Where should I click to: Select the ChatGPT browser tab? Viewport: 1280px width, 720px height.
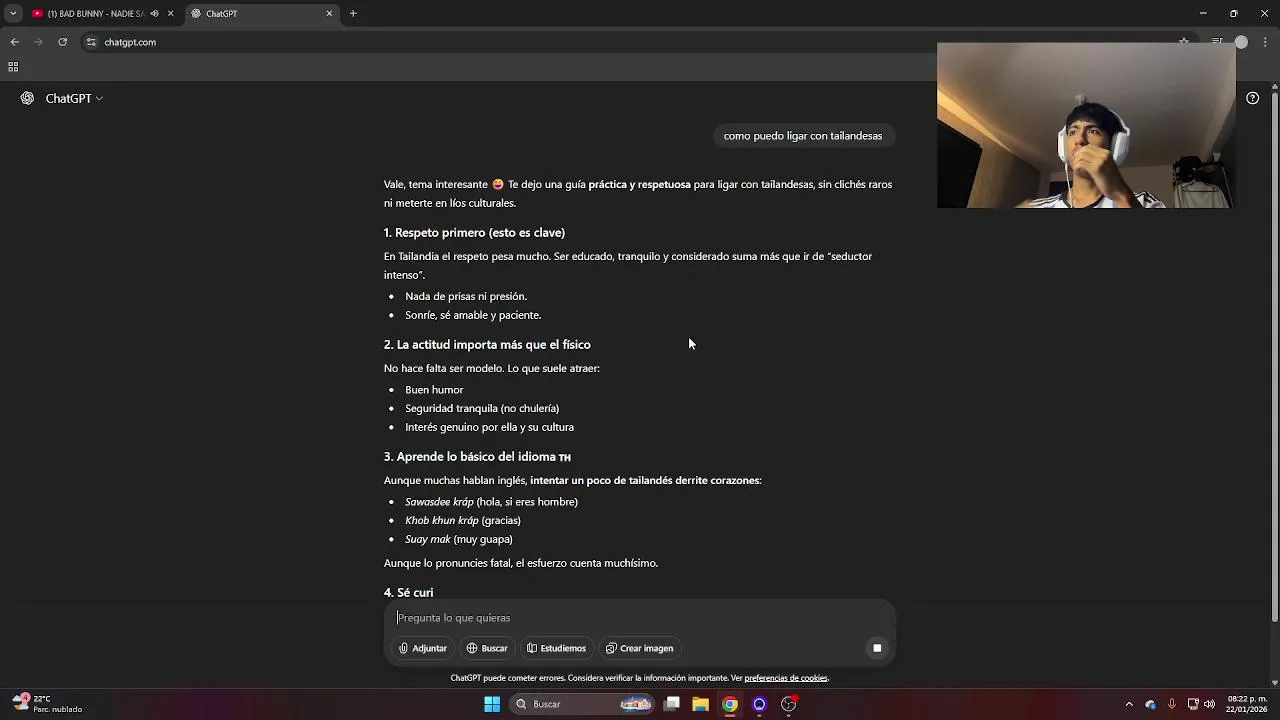[262, 14]
